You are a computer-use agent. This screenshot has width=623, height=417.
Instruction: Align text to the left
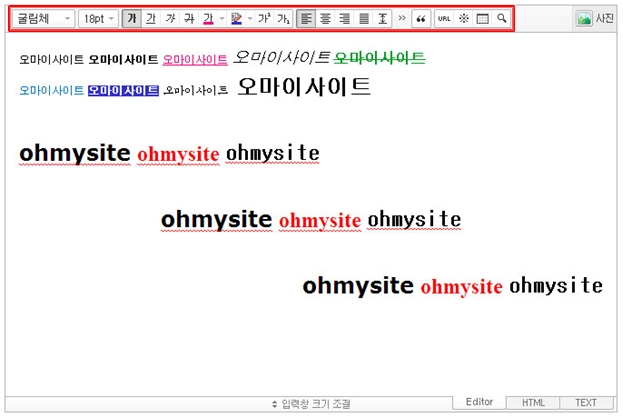point(306,19)
